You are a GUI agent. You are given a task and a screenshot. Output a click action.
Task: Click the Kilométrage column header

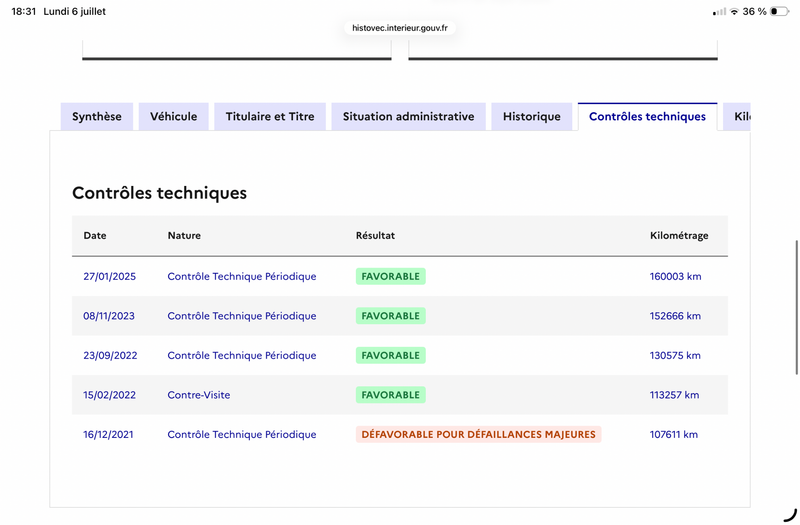[x=679, y=235]
